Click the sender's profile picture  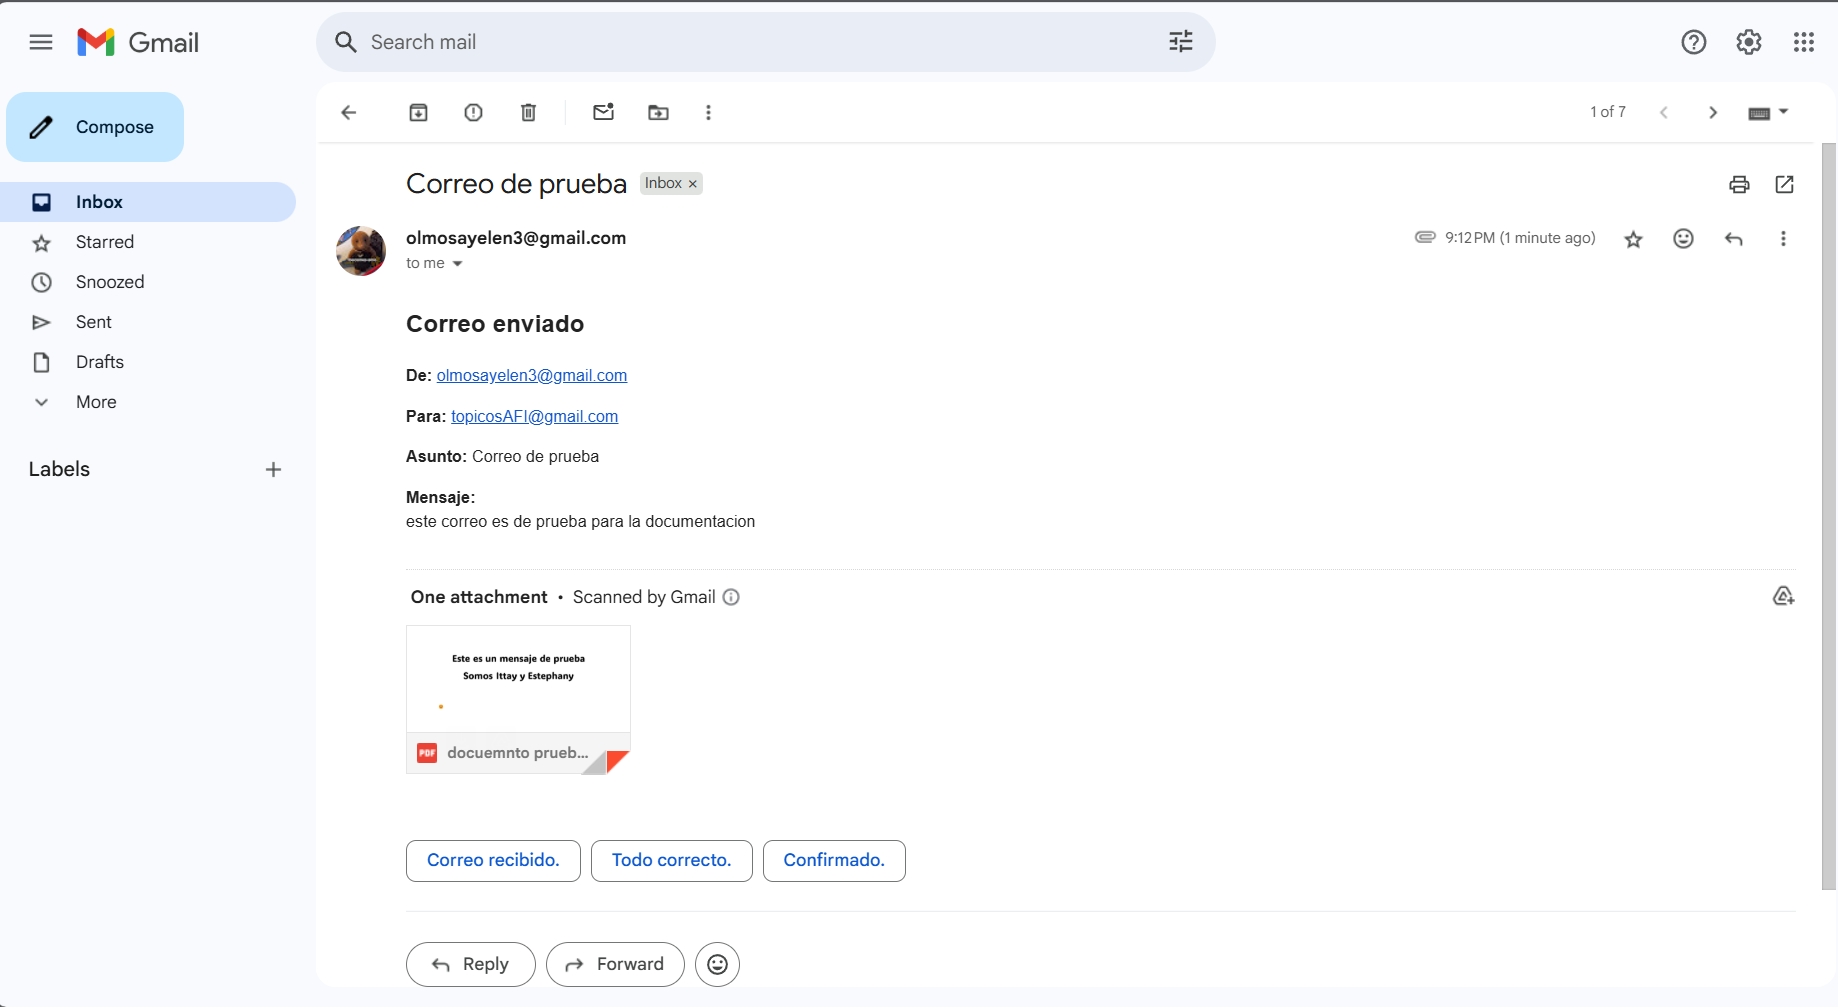pyautogui.click(x=361, y=251)
